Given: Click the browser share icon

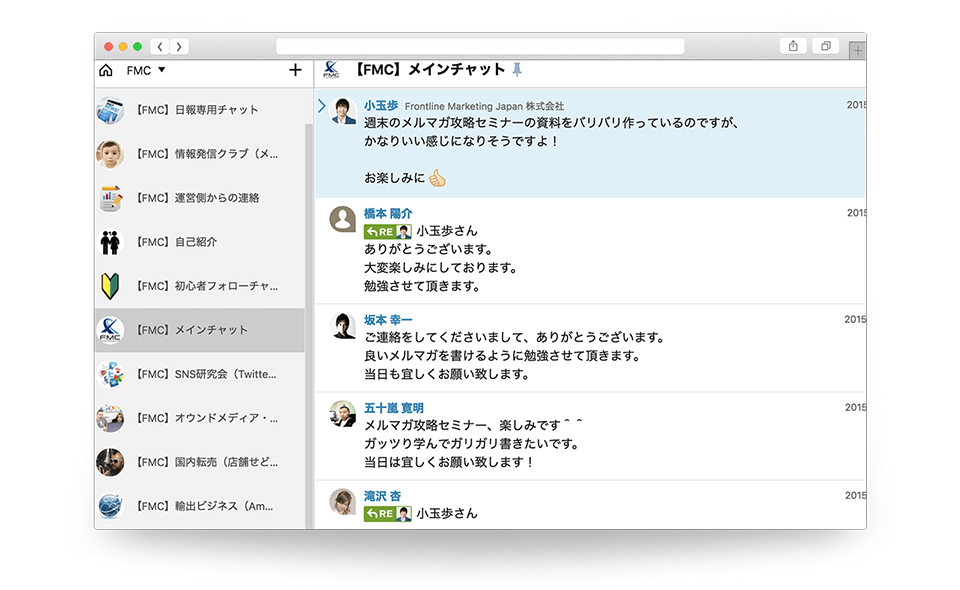Looking at the screenshot, I should 793,46.
